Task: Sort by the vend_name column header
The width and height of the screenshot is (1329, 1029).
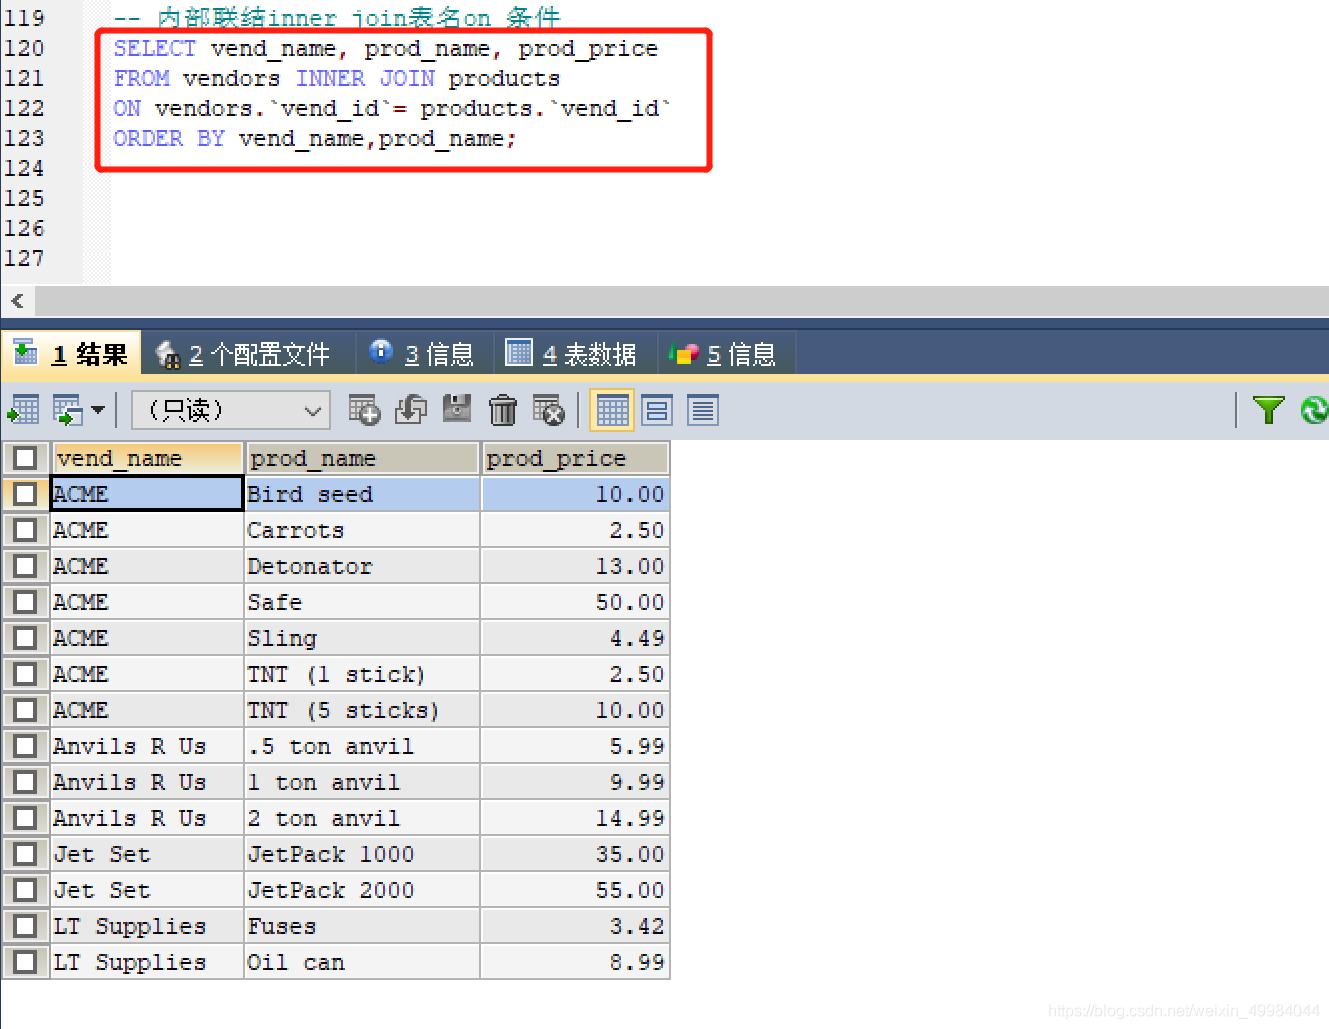Action: tap(147, 458)
